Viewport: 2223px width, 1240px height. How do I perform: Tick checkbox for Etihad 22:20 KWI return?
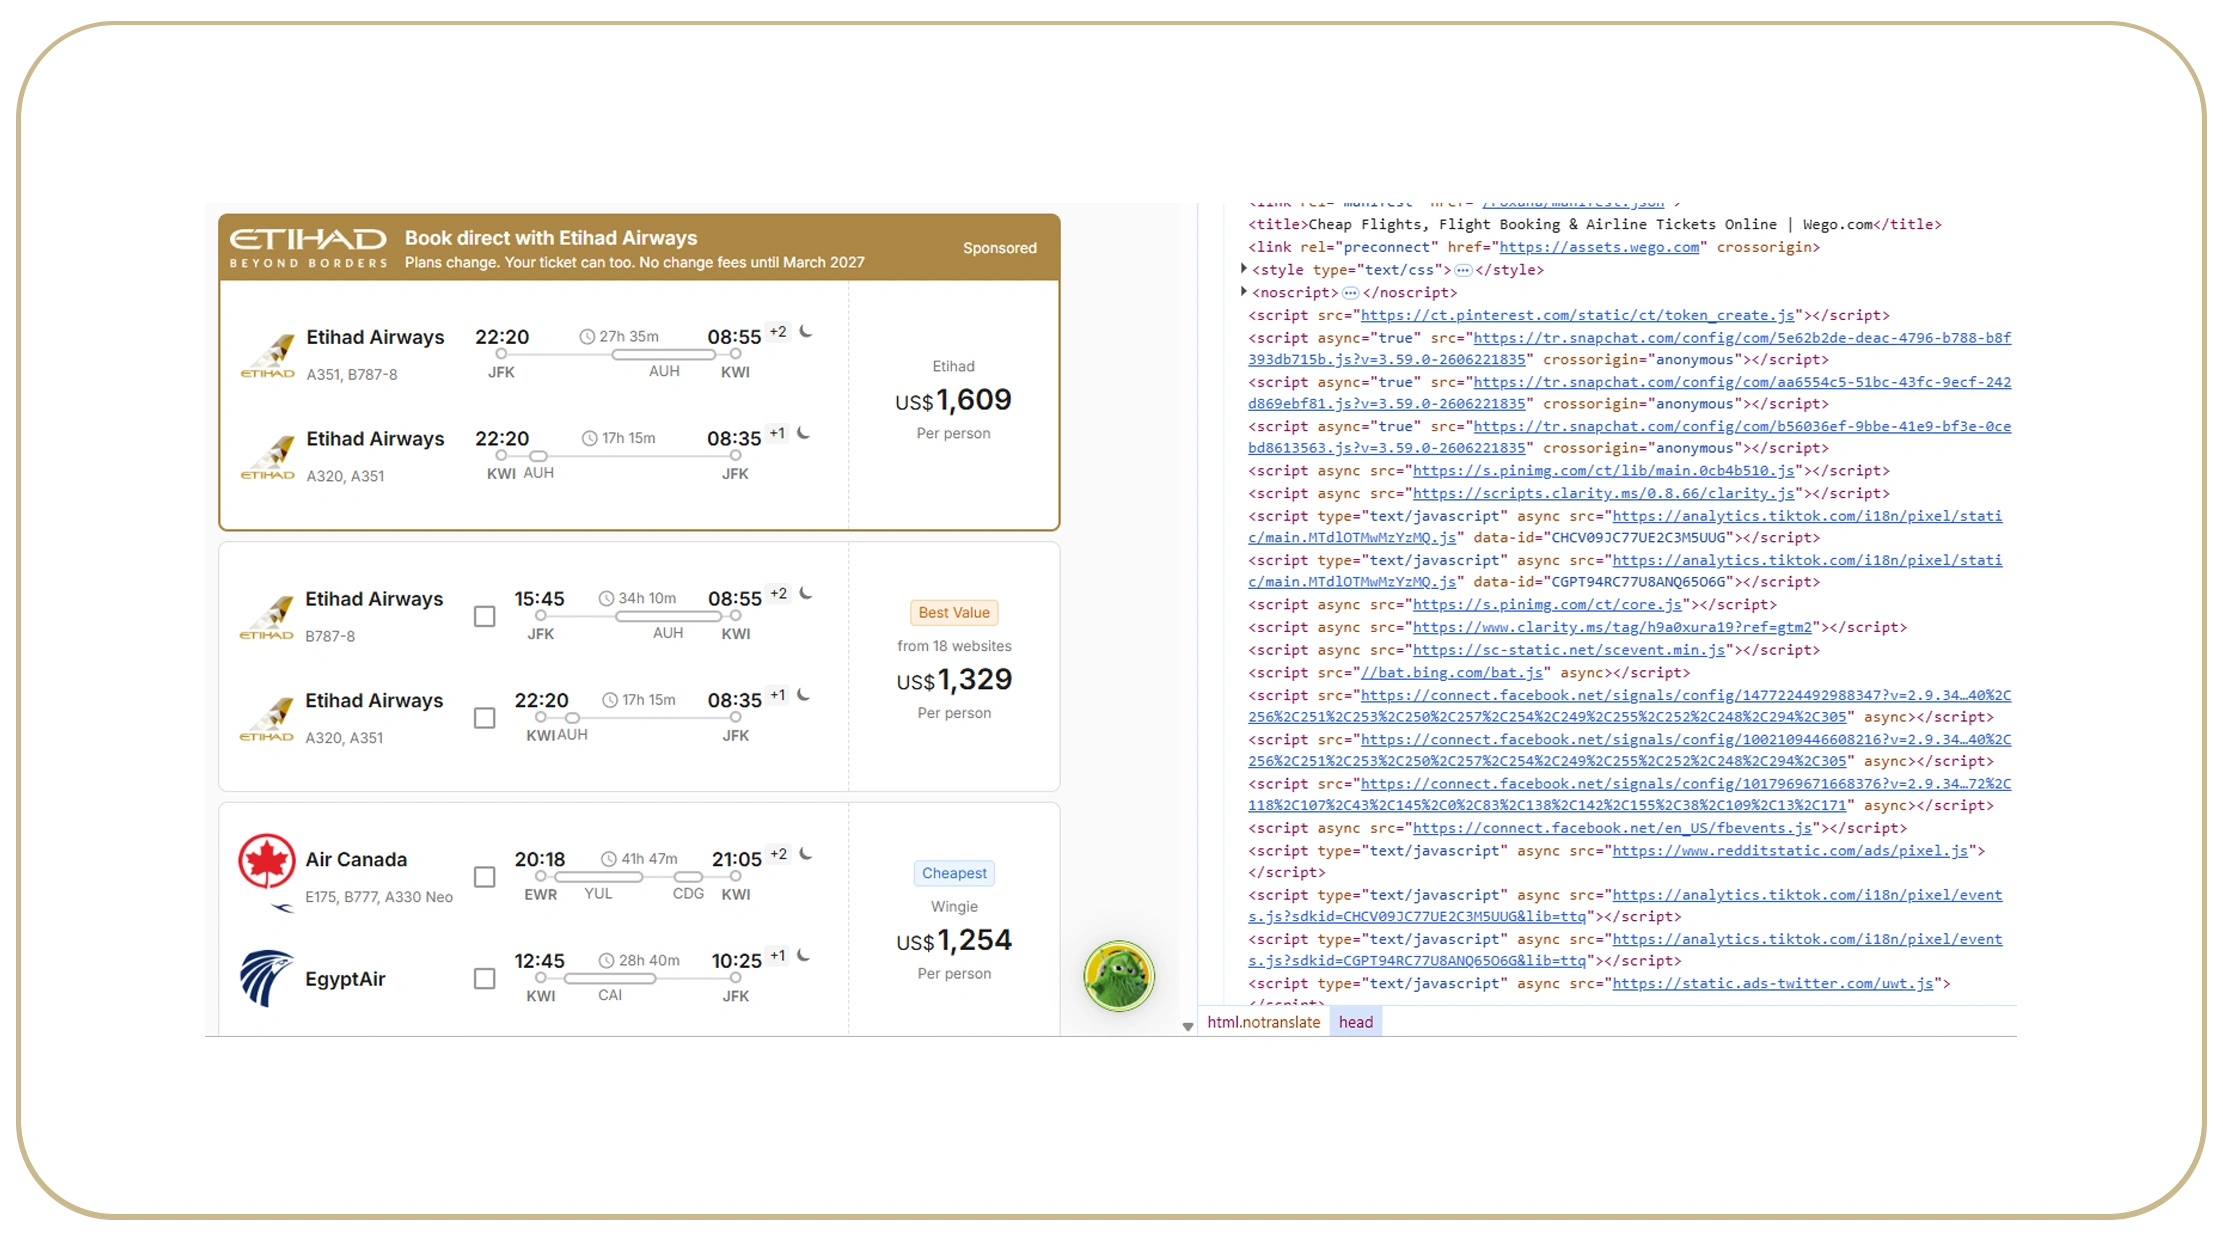tap(485, 718)
